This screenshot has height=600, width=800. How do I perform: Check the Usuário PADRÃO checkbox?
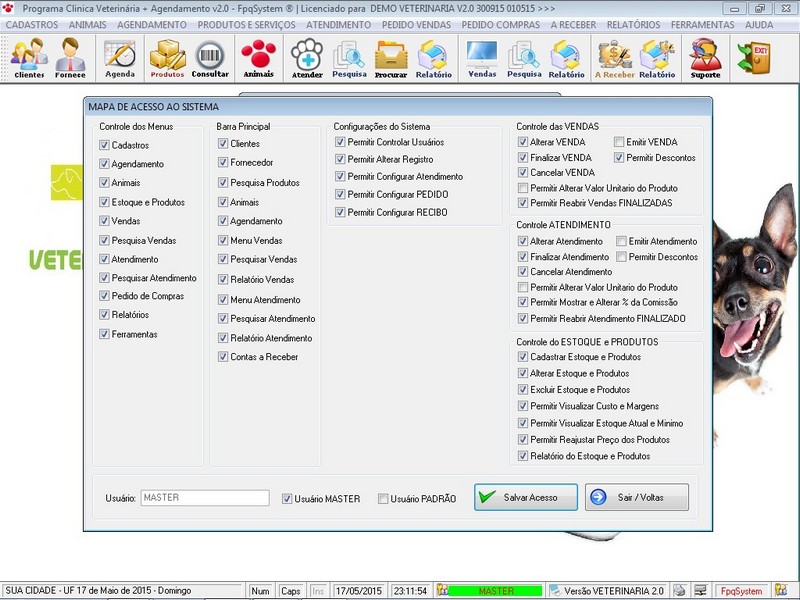coord(383,498)
